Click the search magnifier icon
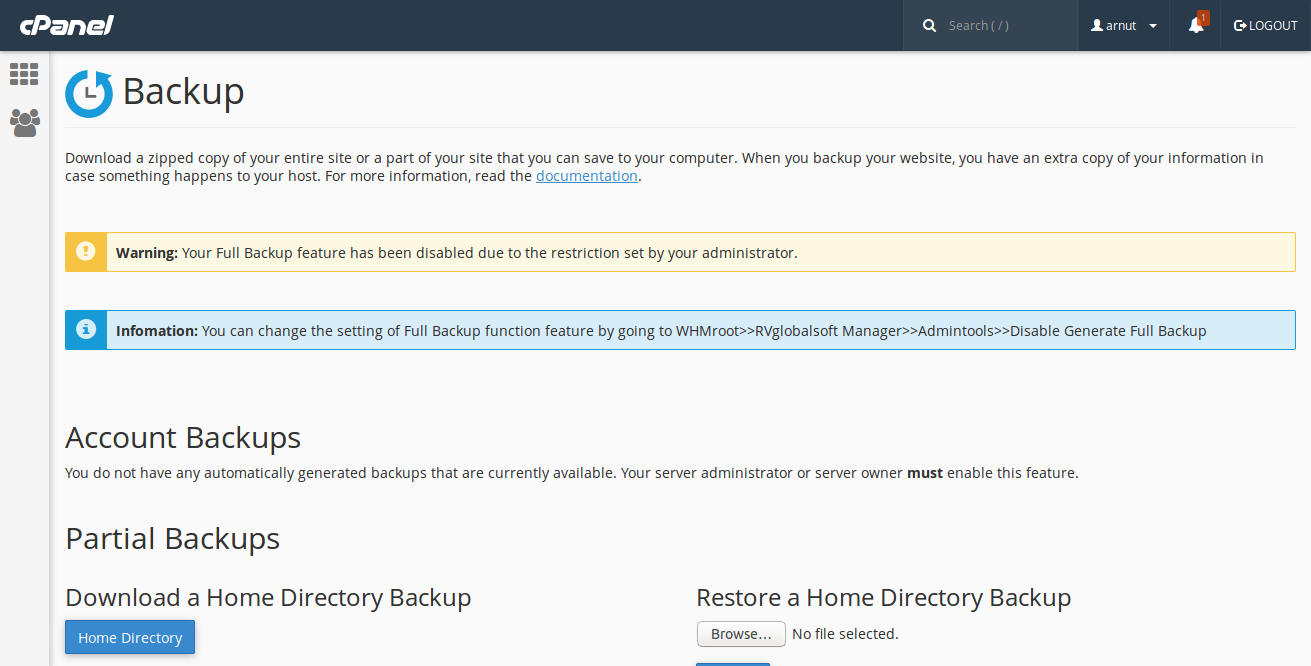Image resolution: width=1311 pixels, height=666 pixels. coord(929,25)
